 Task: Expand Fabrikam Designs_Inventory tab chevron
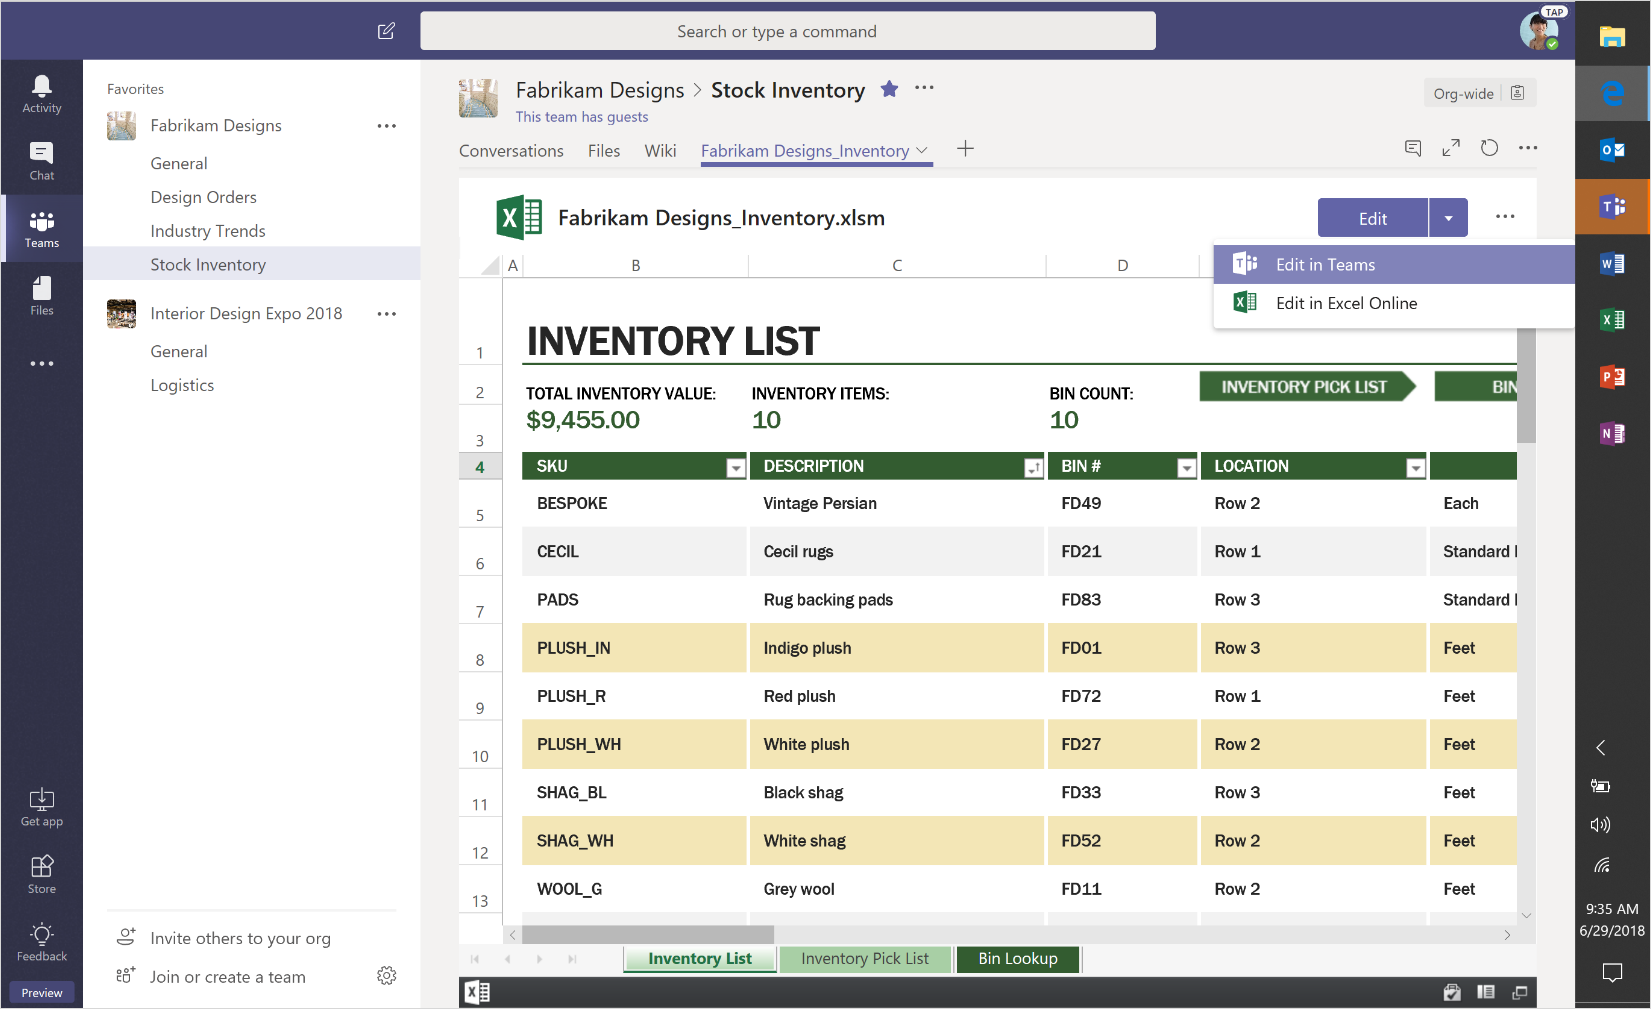tap(921, 151)
